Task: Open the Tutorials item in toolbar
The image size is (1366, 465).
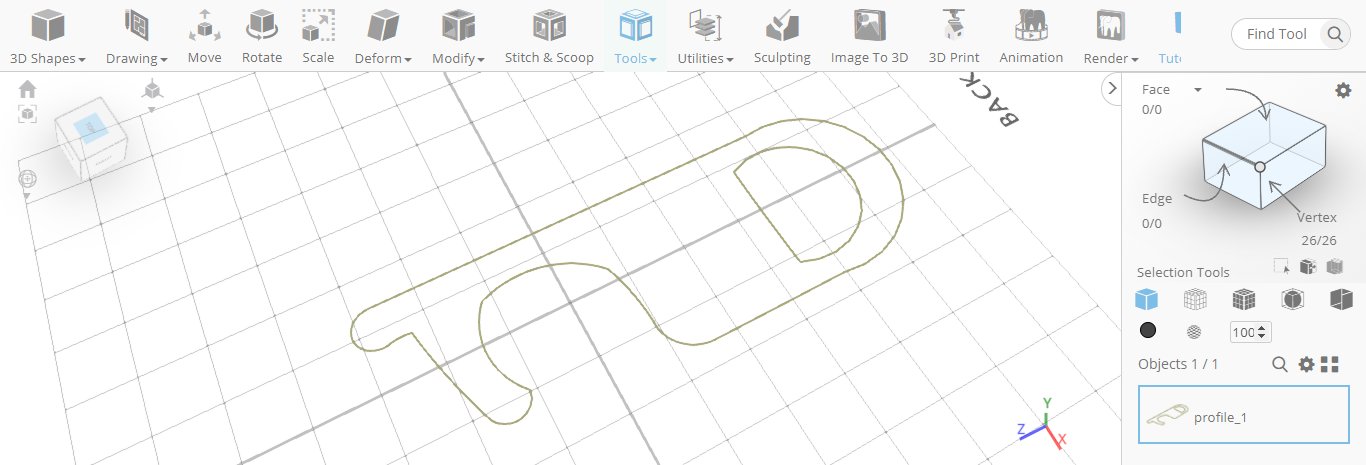Action: click(x=1170, y=36)
